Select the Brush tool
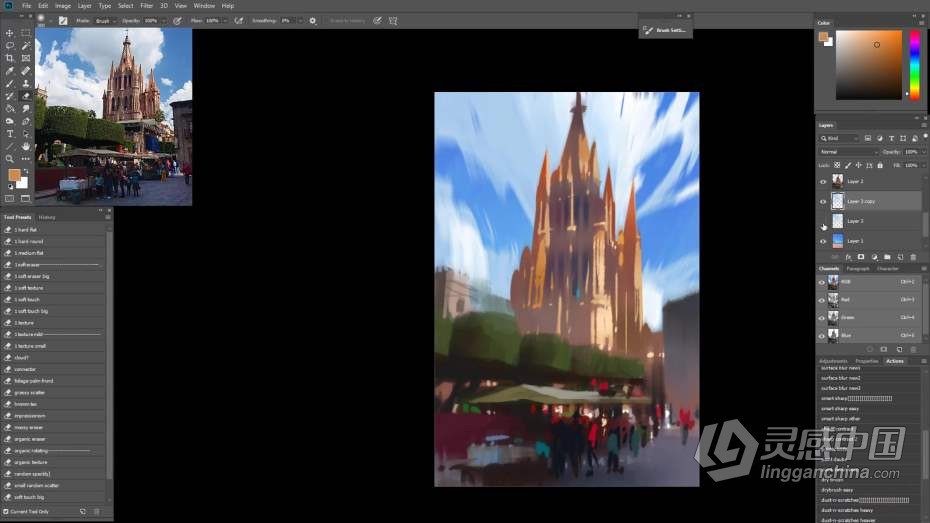 pos(9,83)
